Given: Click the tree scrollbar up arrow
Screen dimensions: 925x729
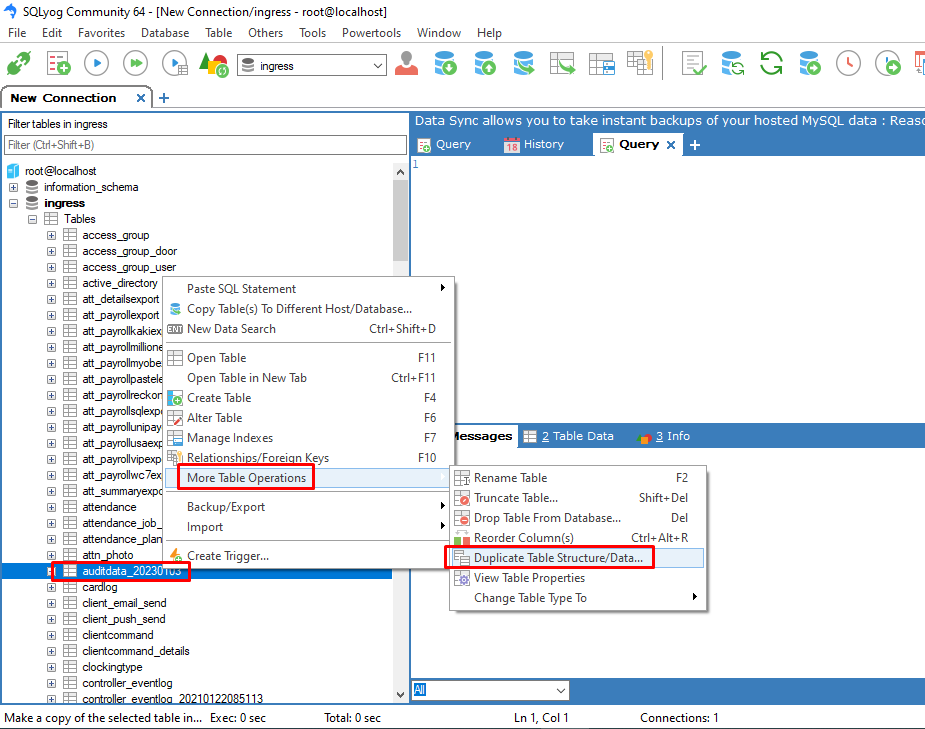Looking at the screenshot, I should (401, 172).
